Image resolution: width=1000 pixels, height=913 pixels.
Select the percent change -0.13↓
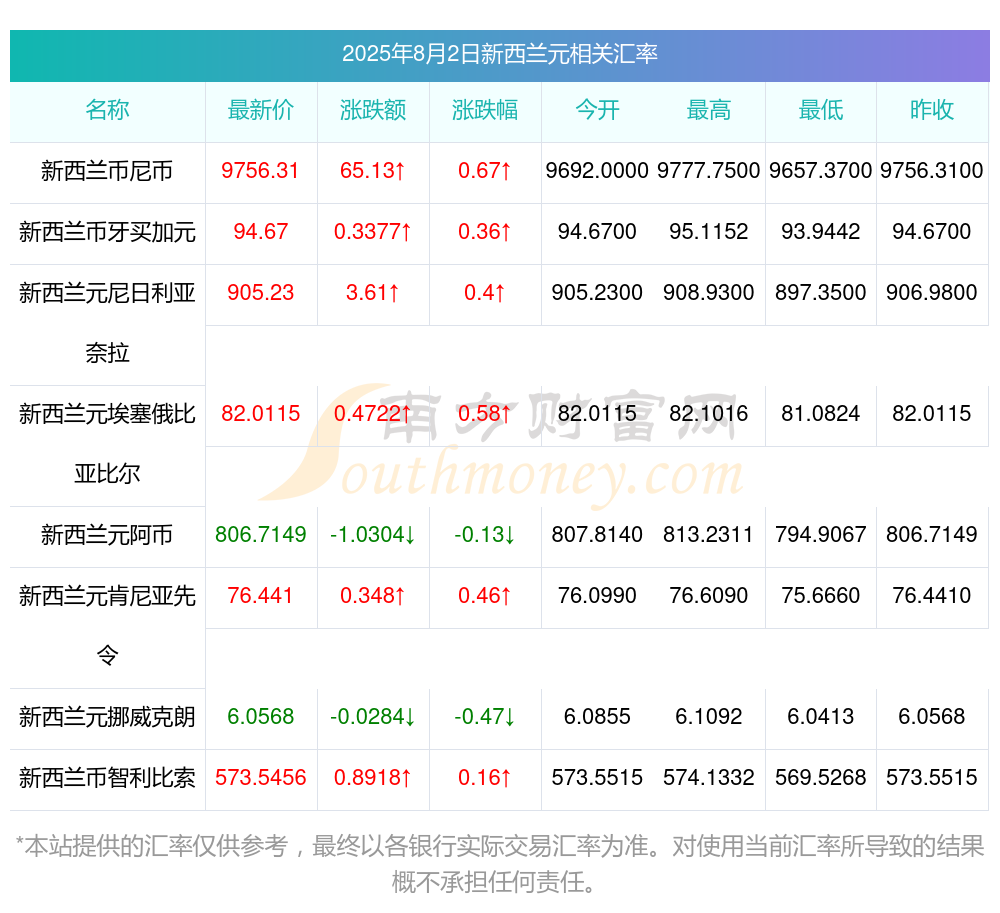(x=485, y=534)
